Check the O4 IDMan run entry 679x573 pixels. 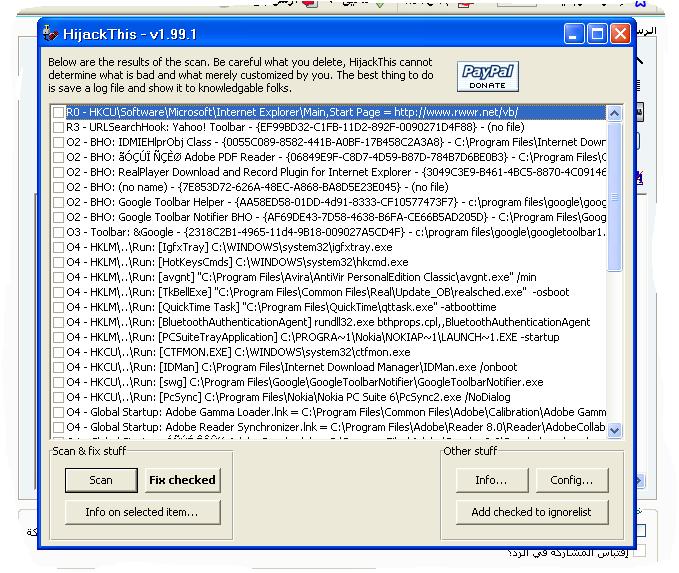click(59, 368)
